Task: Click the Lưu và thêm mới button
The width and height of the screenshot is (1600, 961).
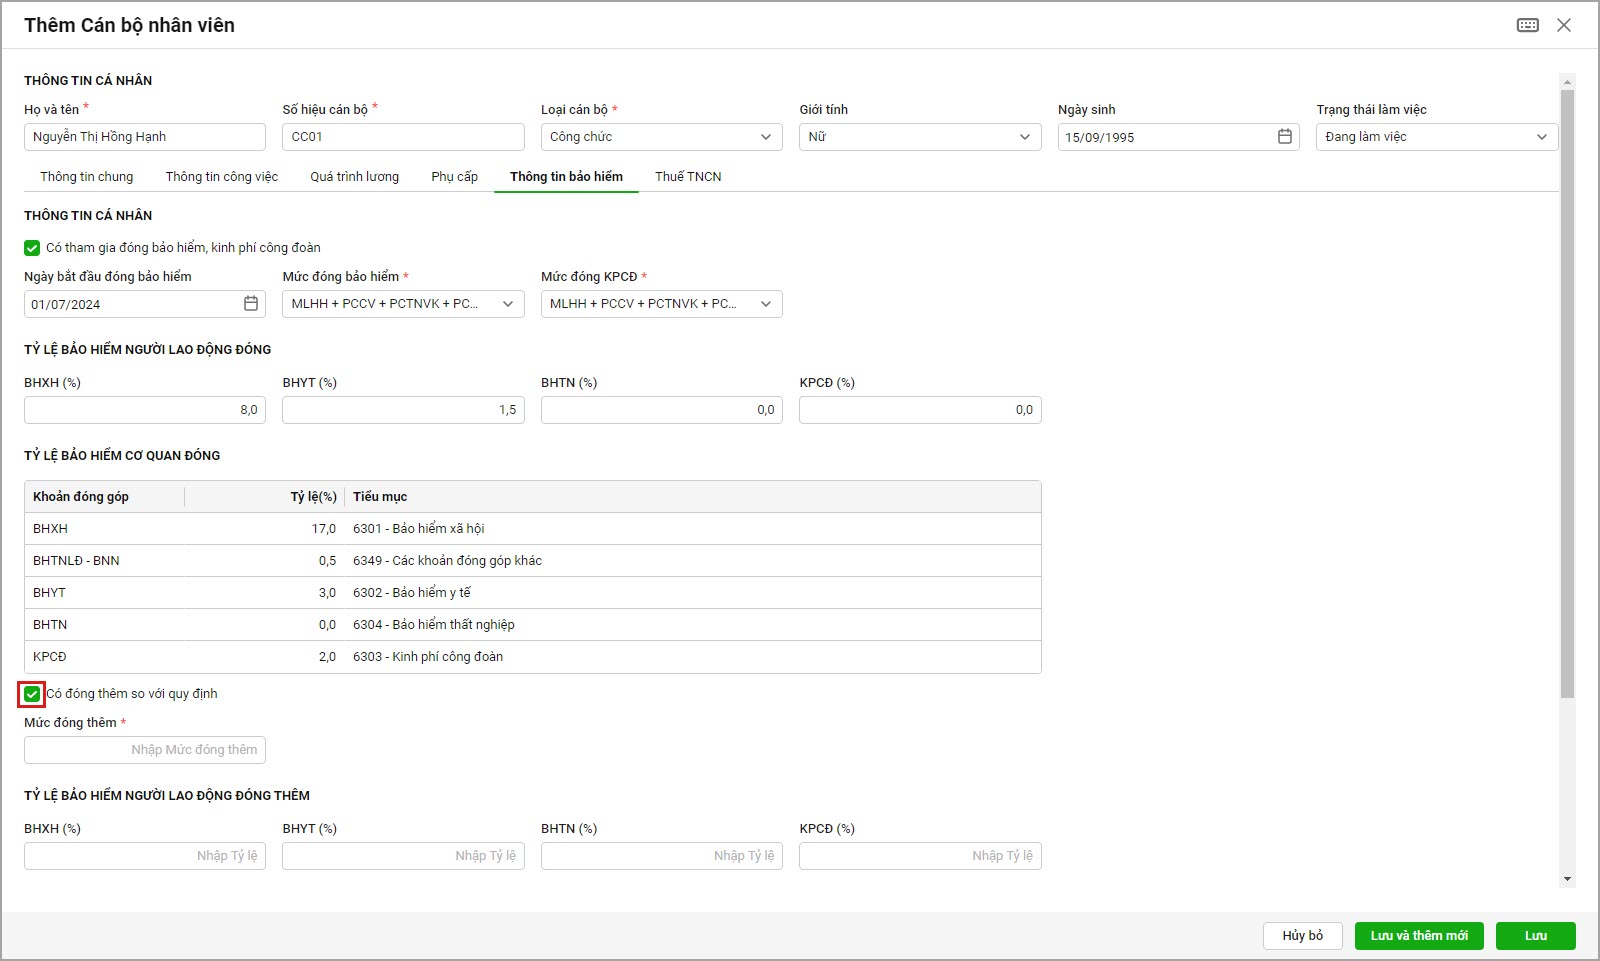Action: [x=1419, y=936]
